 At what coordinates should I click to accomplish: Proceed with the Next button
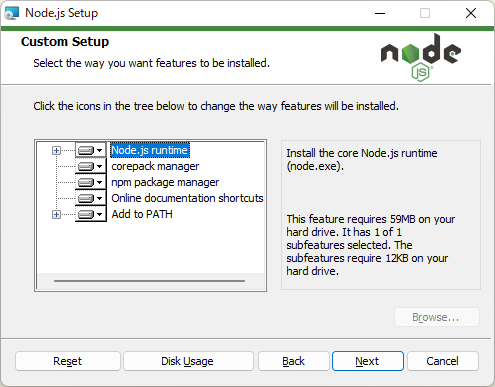[368, 361]
